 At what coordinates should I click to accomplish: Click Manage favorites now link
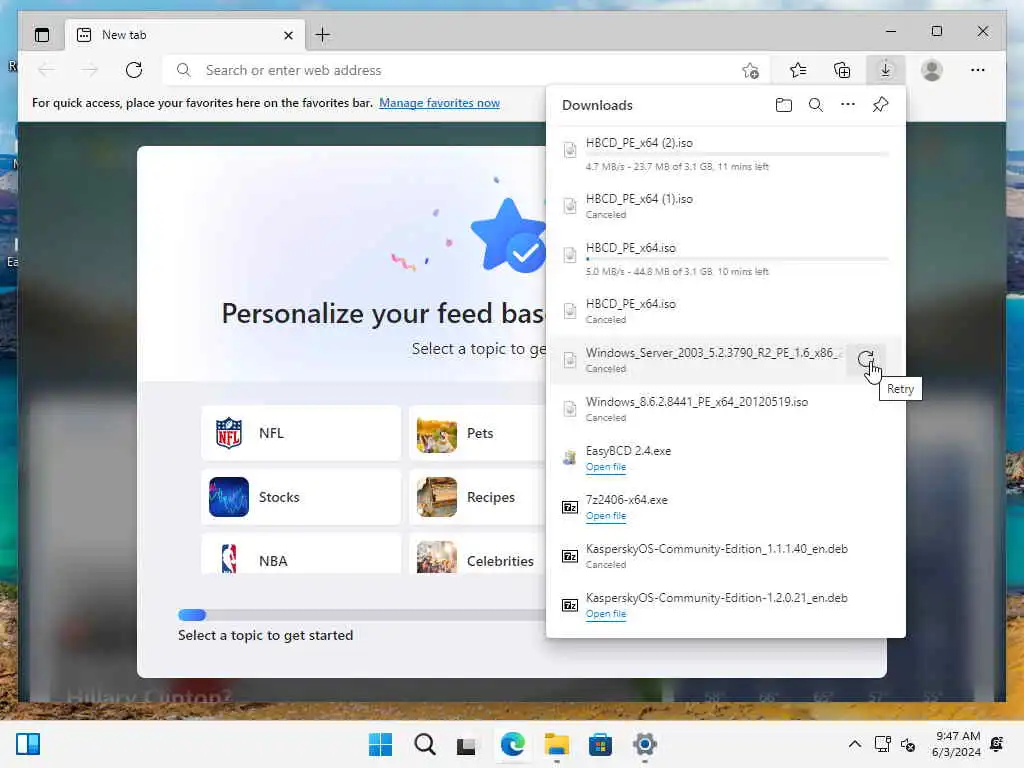tap(439, 103)
